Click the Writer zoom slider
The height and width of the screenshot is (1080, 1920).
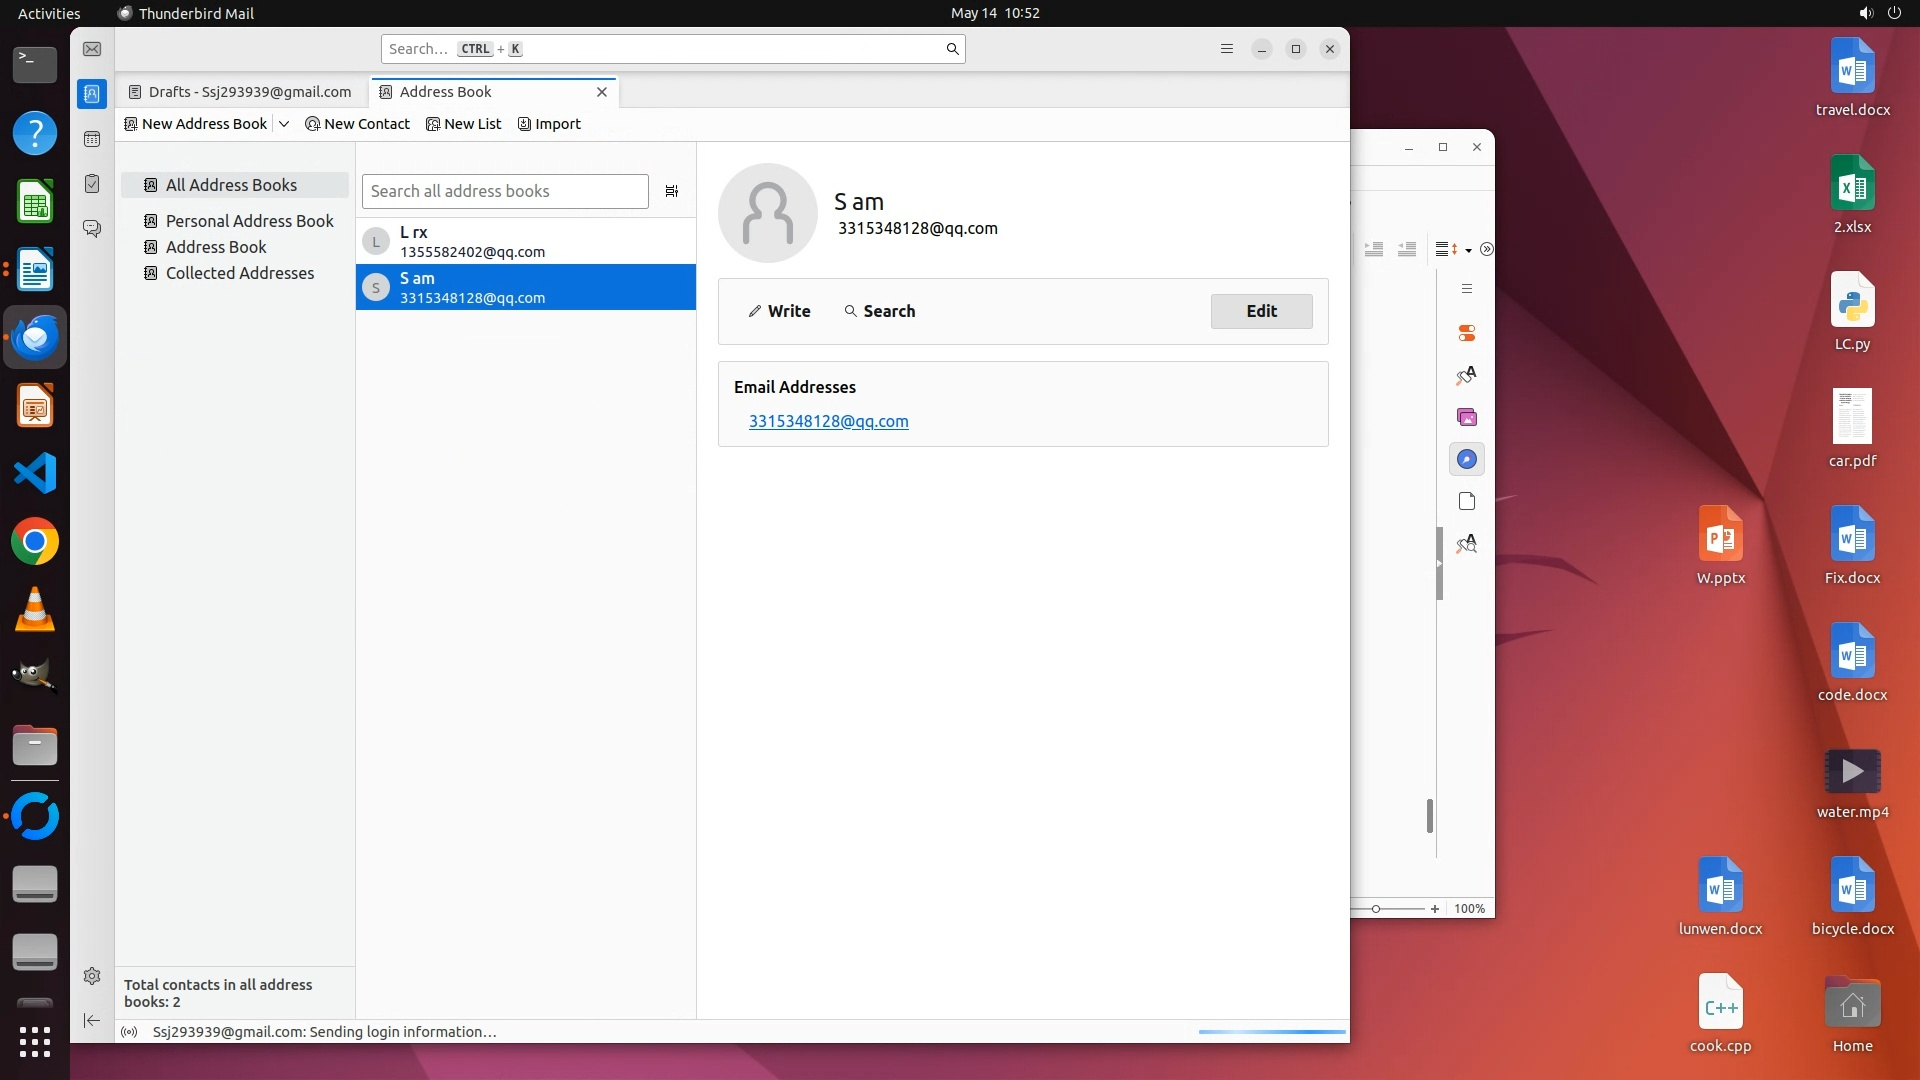pos(1377,909)
